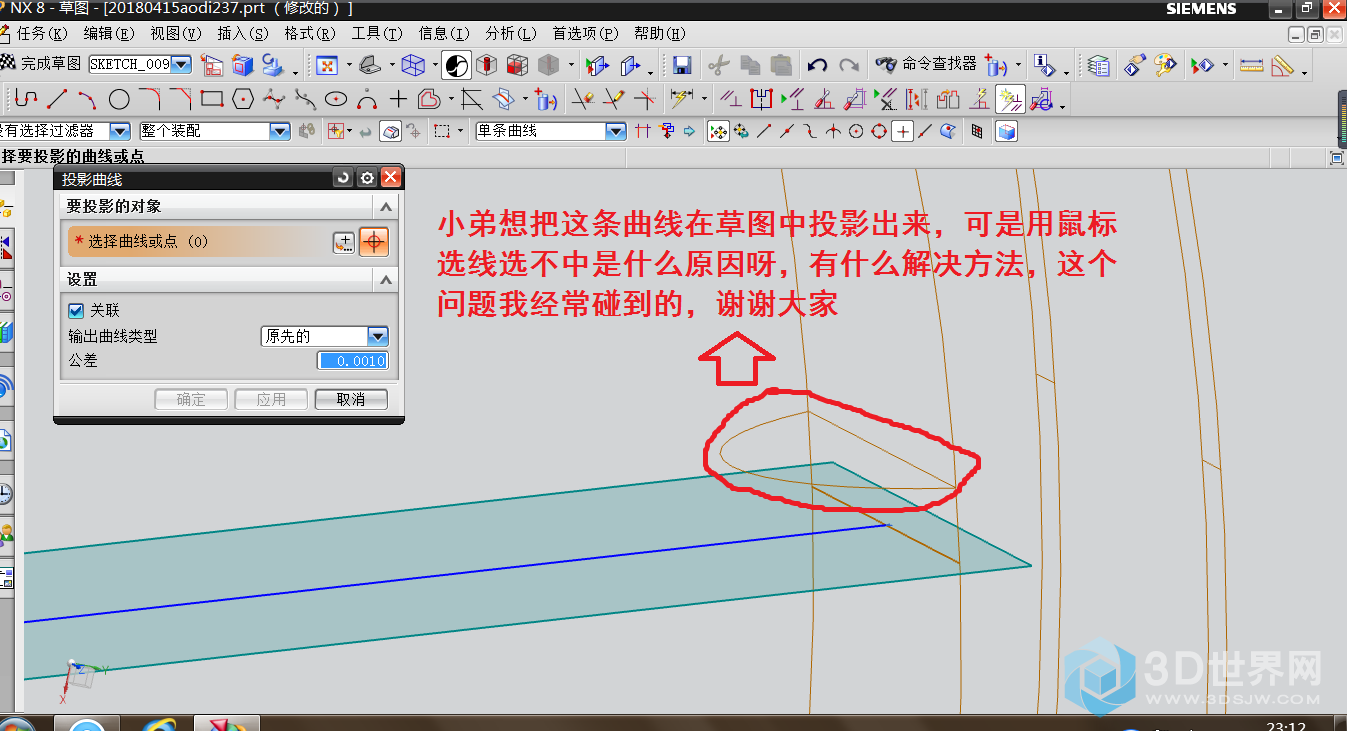Select the Profile curve tool
Screen dimensions: 1347x731
click(25, 99)
